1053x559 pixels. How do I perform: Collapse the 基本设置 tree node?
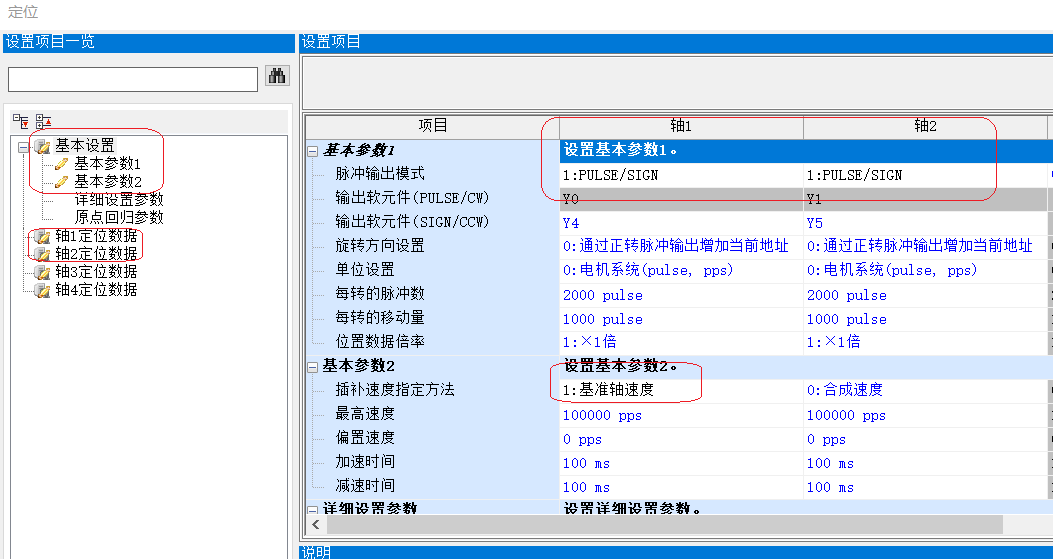[x=23, y=146]
